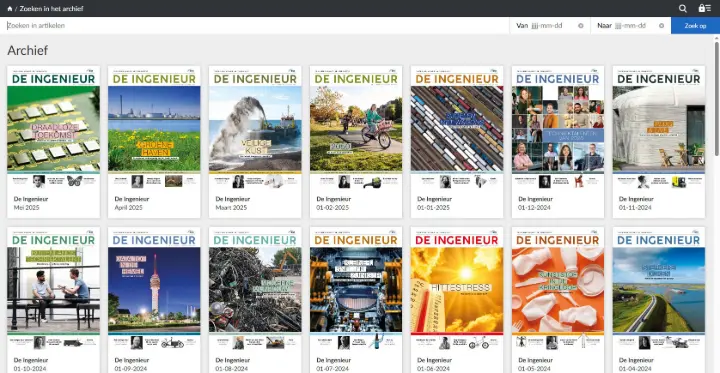The width and height of the screenshot is (720, 373).
Task: Click the '01-01-2025' date text
Action: click(x=433, y=208)
